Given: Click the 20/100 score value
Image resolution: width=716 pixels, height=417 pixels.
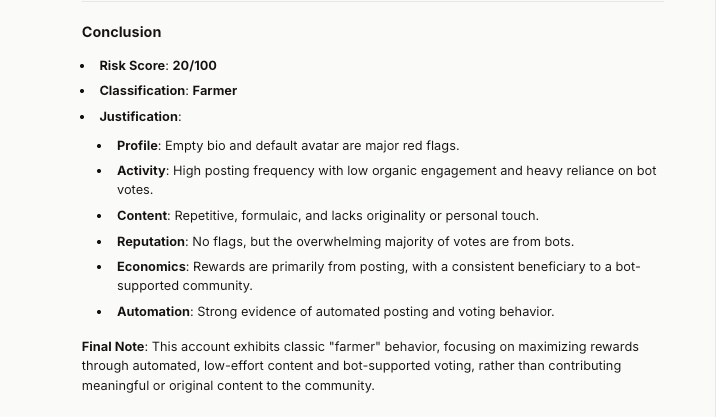Looking at the screenshot, I should 195,66.
